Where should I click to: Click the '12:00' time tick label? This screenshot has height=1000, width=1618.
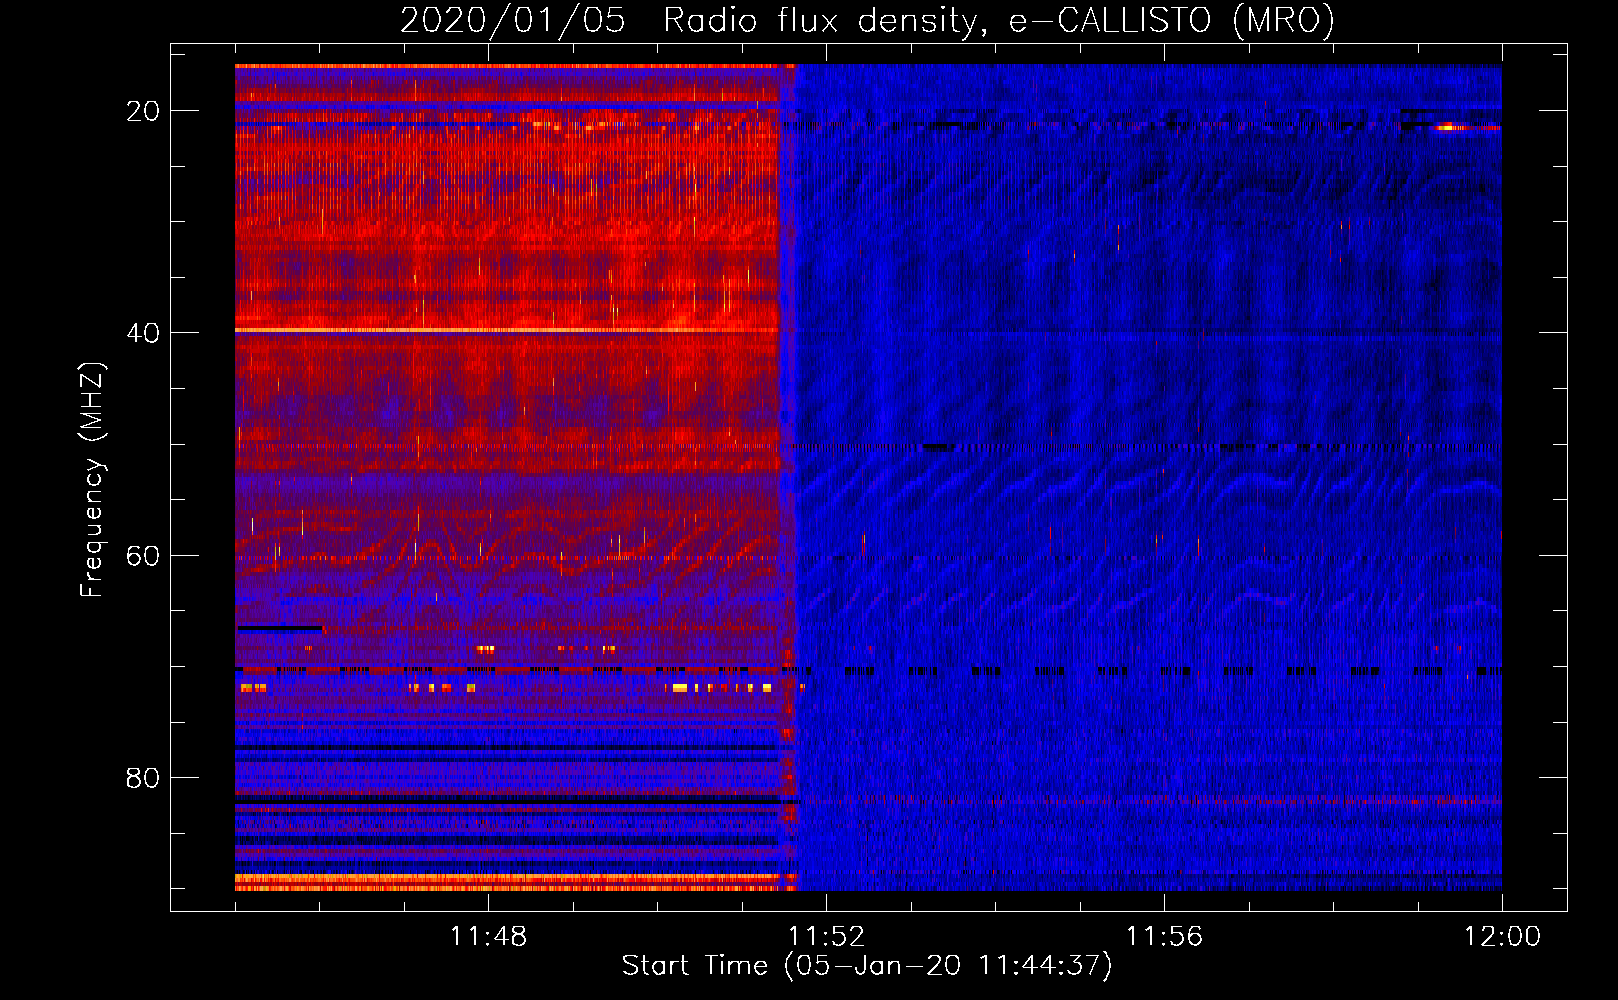point(1502,937)
